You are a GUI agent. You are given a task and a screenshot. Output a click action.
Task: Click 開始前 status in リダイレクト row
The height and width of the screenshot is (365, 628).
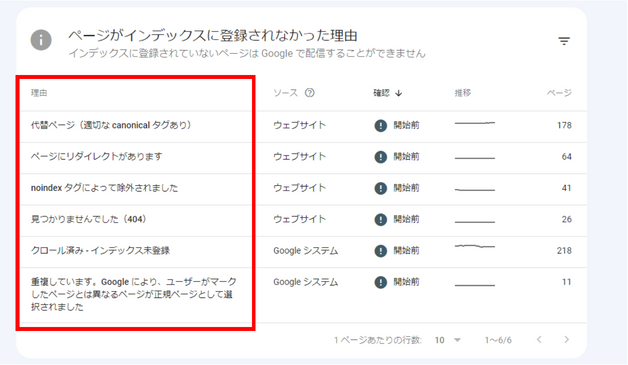406,157
